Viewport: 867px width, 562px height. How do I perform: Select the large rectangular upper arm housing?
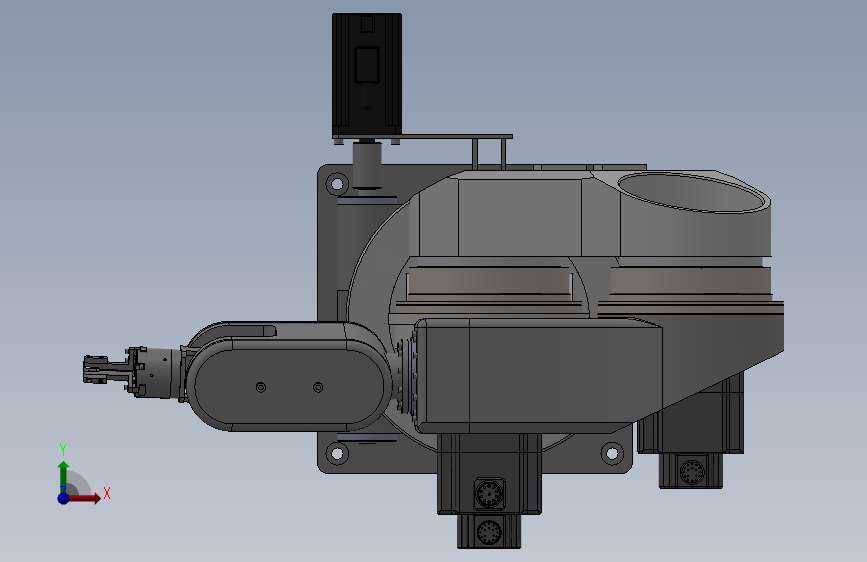click(538, 376)
